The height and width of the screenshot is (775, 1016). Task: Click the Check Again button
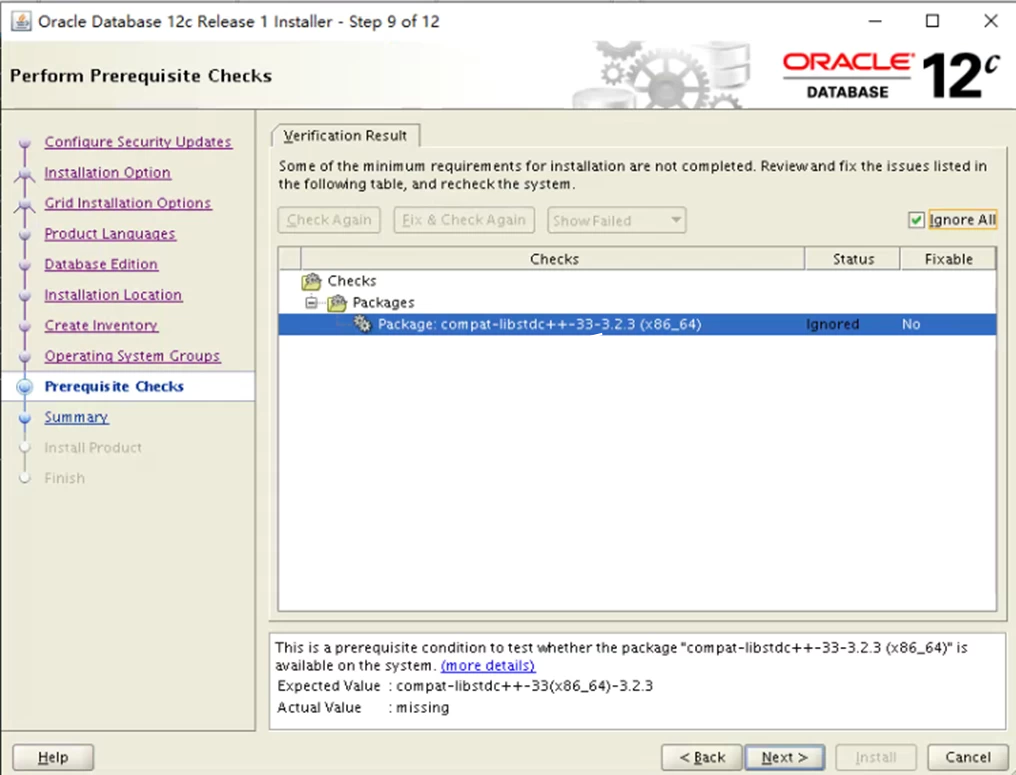[x=329, y=220]
